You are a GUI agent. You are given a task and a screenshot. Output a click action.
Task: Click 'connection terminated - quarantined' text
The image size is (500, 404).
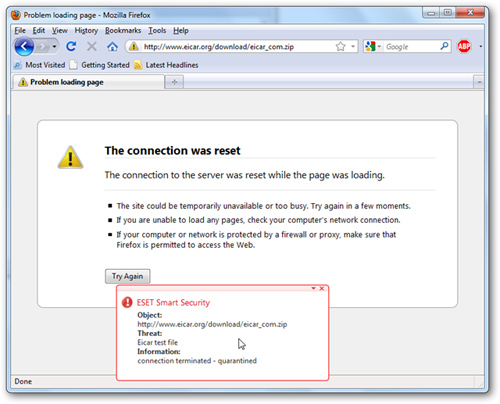[x=197, y=361]
